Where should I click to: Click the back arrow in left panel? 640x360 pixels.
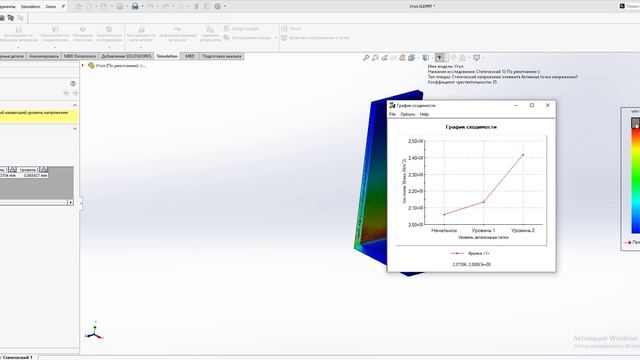(66, 93)
